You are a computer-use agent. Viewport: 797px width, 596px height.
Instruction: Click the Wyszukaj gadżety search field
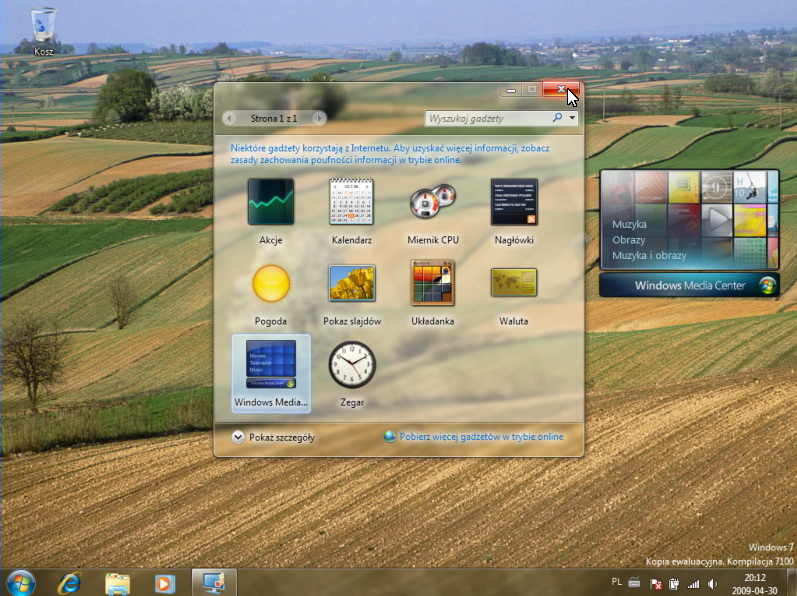(x=488, y=118)
